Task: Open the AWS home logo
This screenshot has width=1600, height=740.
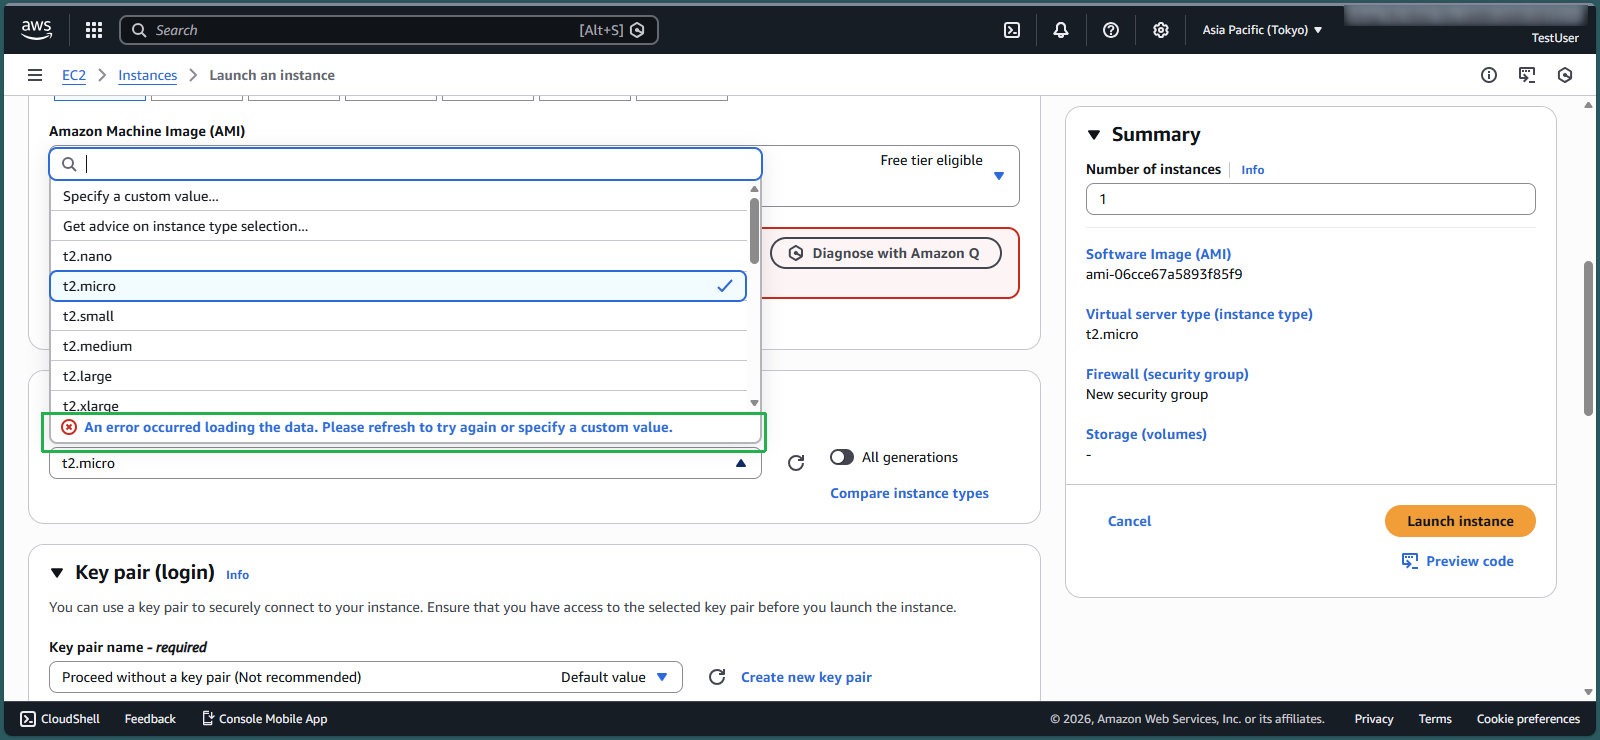Action: tap(37, 30)
